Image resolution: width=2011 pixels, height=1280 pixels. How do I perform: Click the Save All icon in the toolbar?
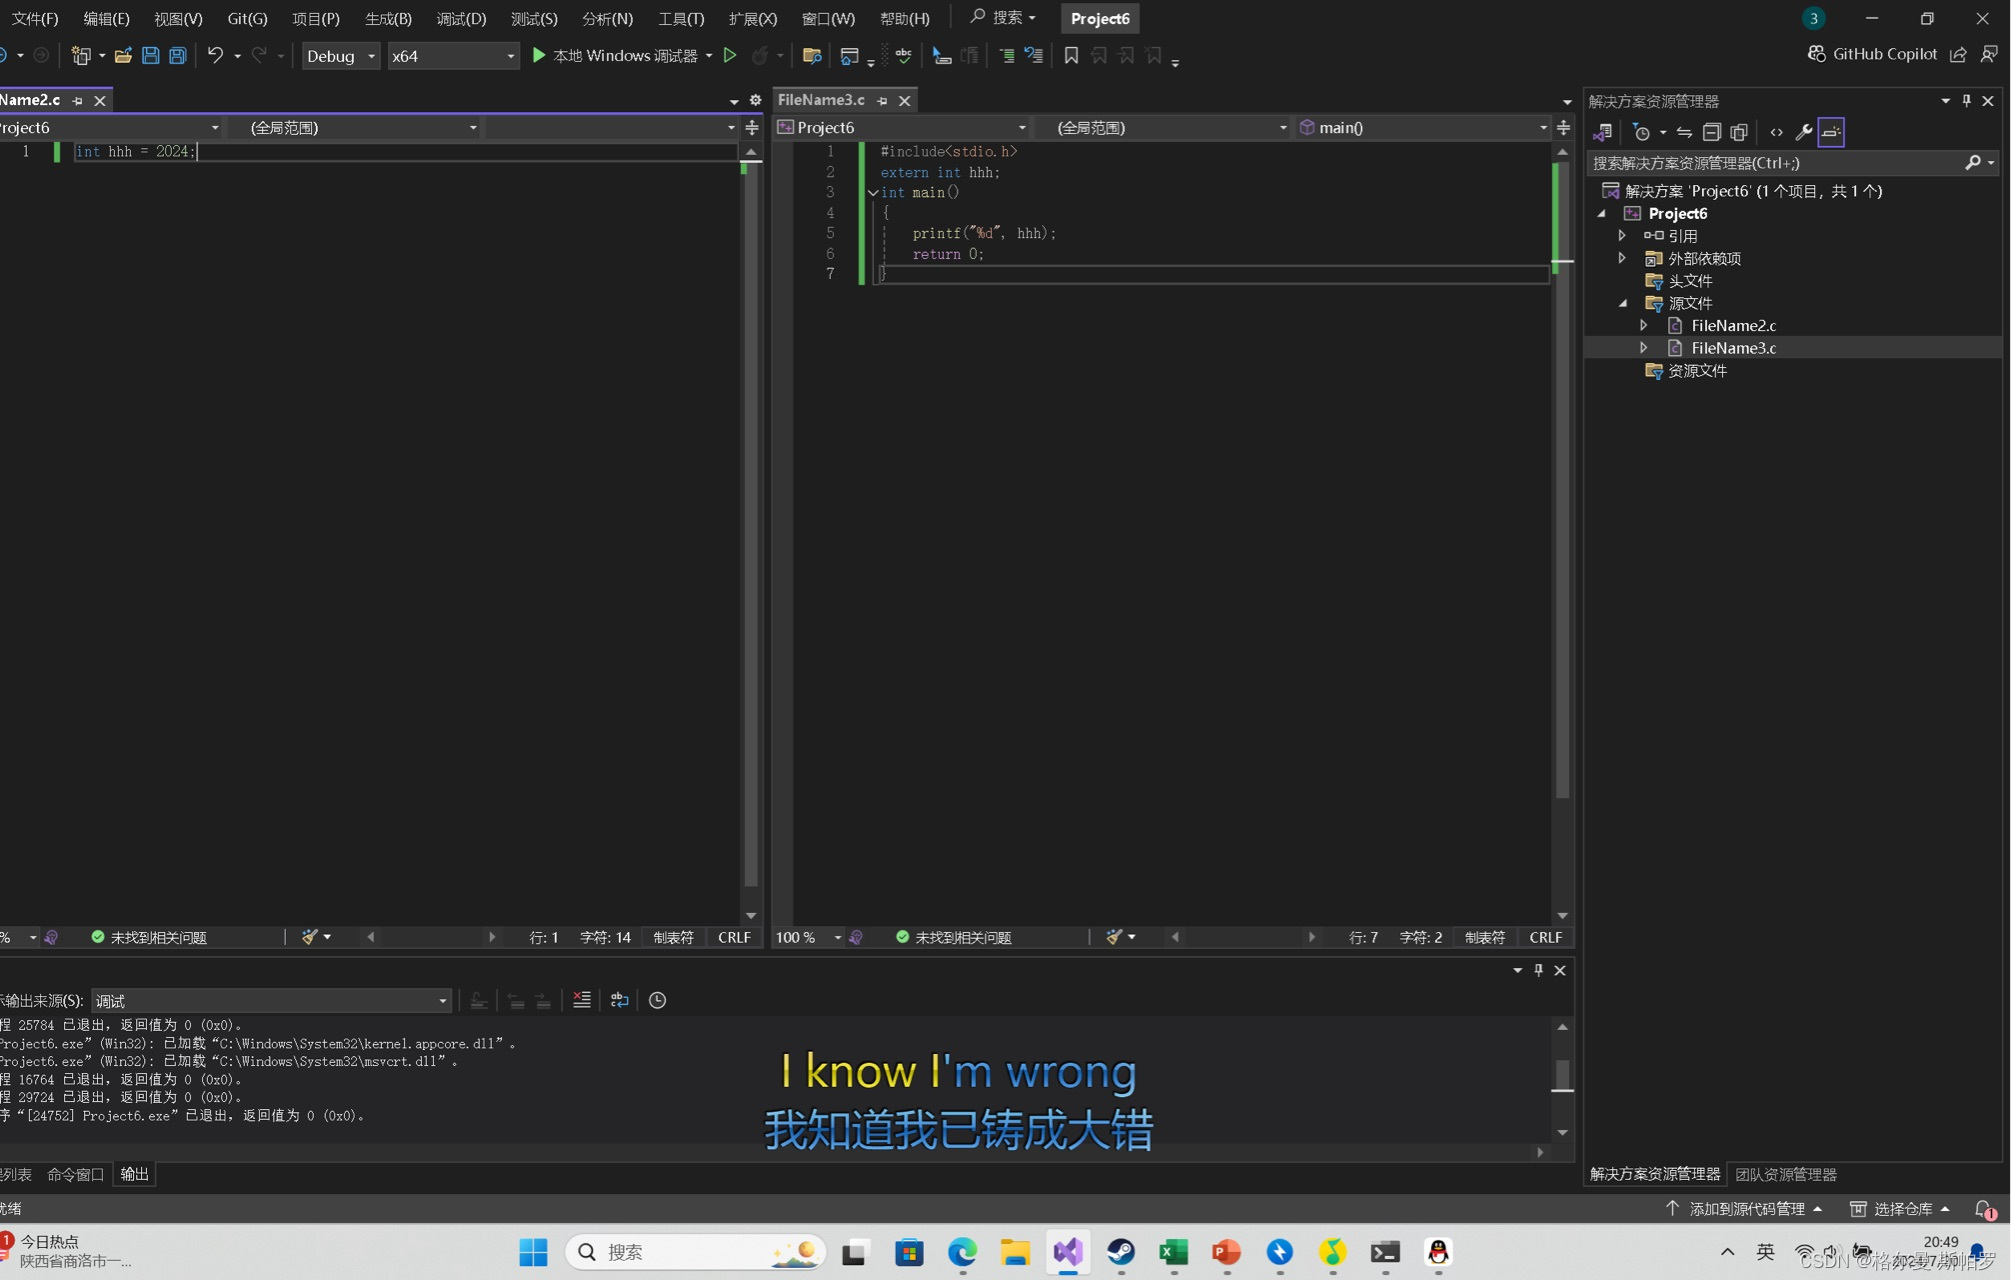click(178, 56)
